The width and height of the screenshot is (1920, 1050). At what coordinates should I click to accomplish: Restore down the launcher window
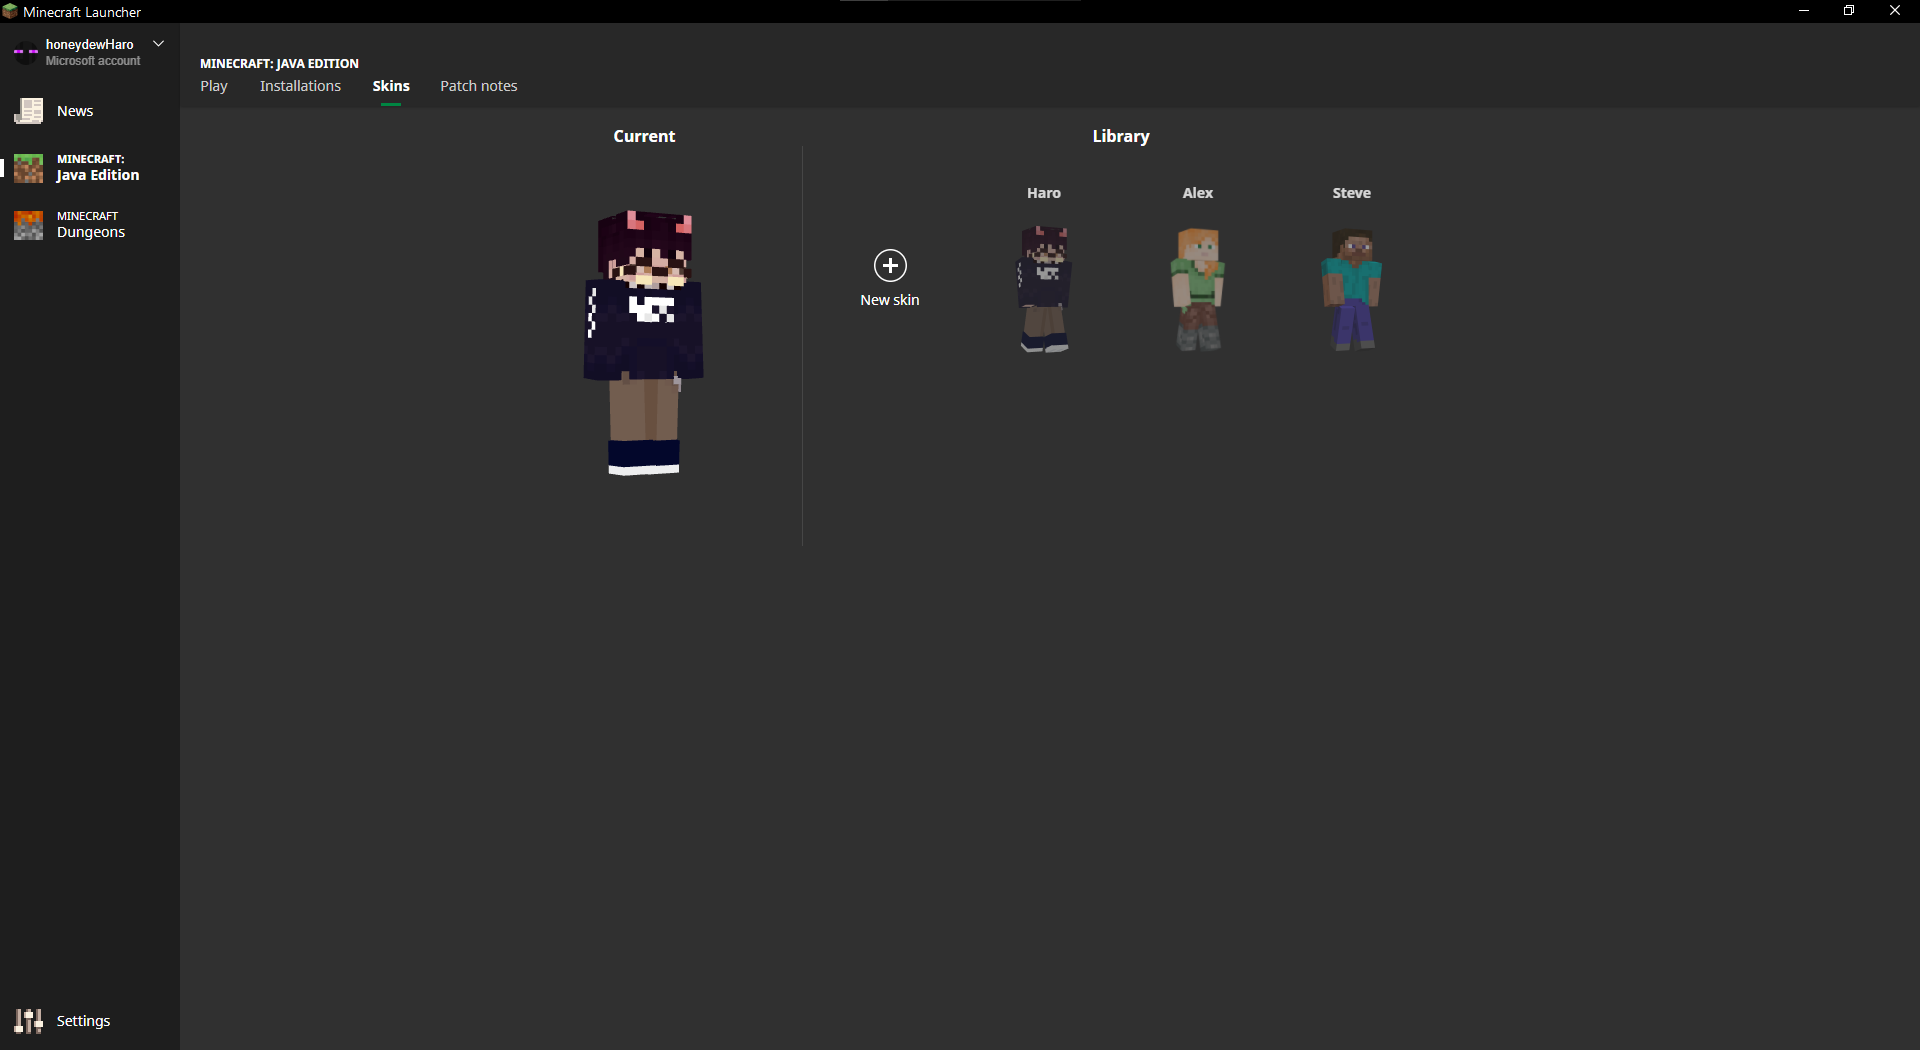click(x=1849, y=11)
